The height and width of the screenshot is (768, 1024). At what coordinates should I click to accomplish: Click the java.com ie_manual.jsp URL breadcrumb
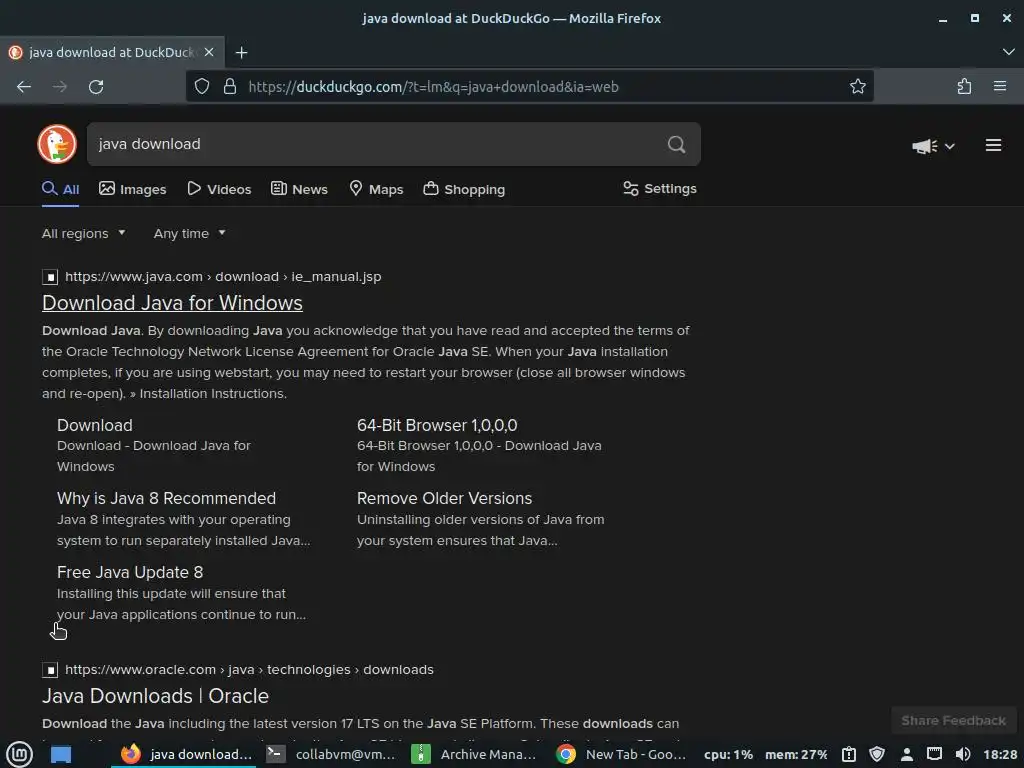pos(223,277)
